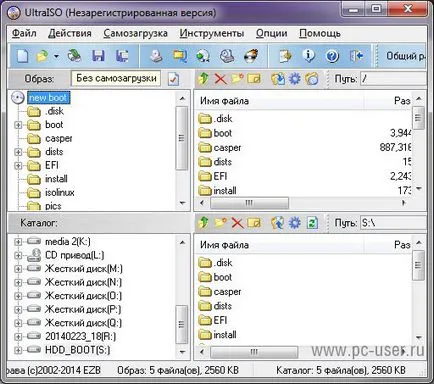Select casper folder in upper file list
Screen dimensions: 434x384
tap(227, 148)
